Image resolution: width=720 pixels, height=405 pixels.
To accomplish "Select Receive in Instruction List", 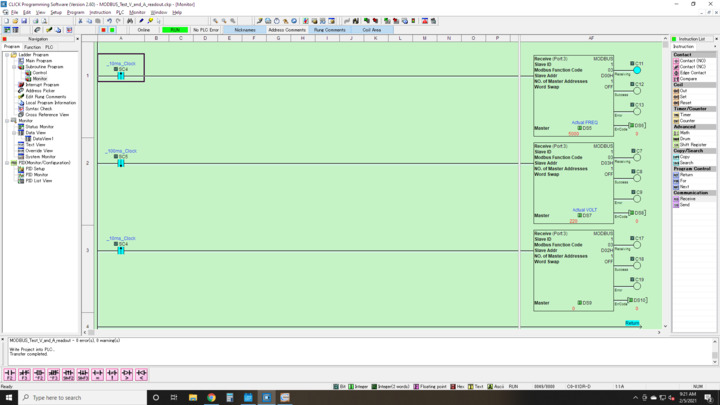I will click(x=687, y=199).
